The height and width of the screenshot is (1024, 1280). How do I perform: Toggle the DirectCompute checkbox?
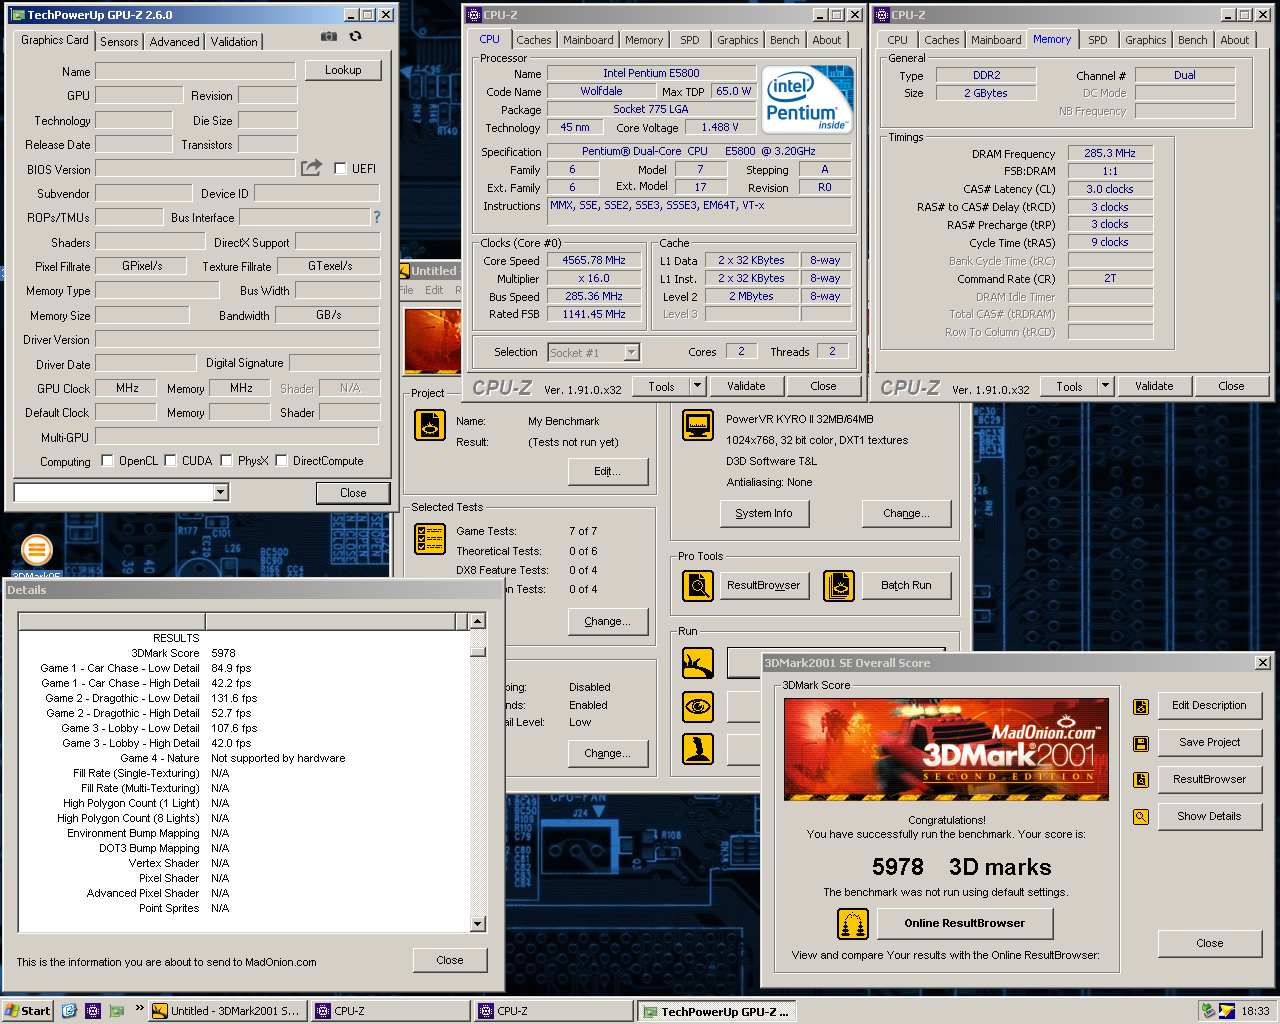pos(282,460)
